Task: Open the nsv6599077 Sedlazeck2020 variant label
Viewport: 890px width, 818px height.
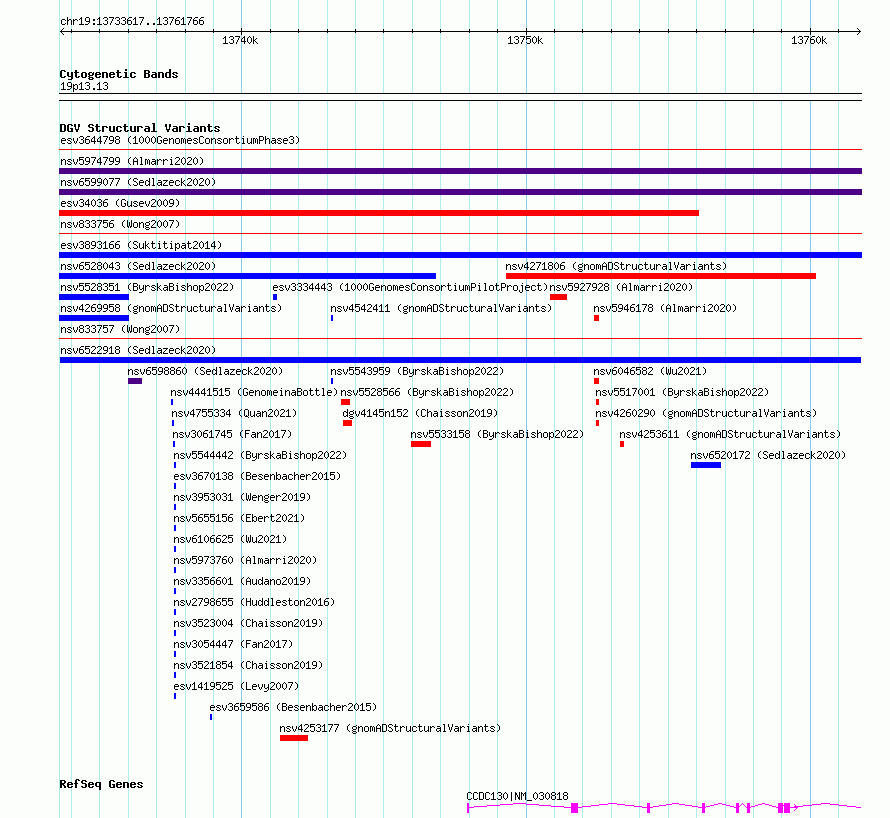Action: click(138, 182)
